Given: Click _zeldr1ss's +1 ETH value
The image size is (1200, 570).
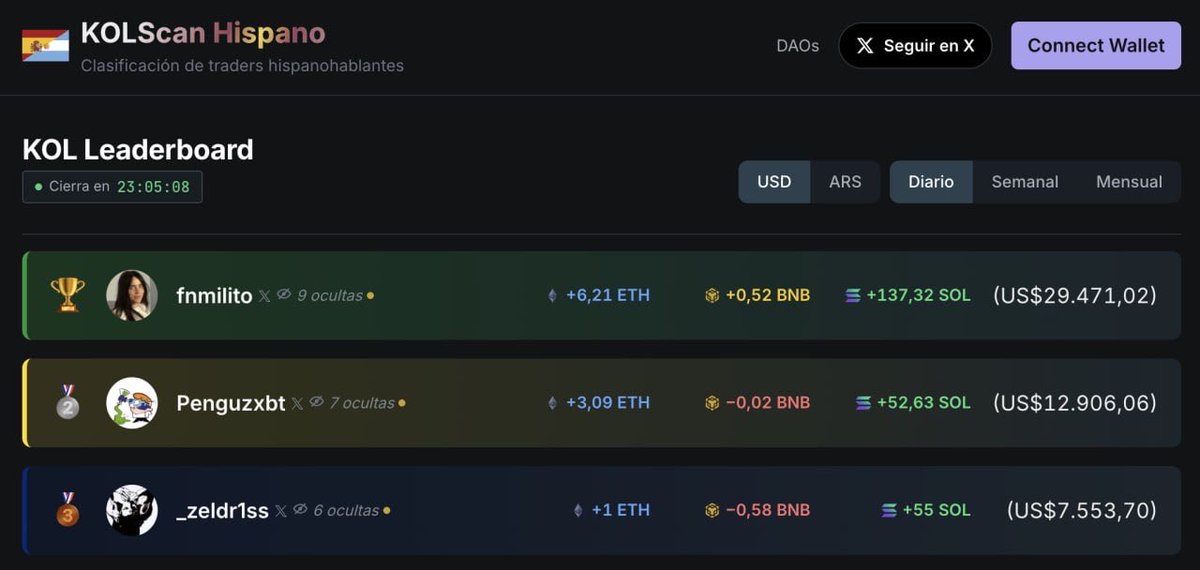Looking at the screenshot, I should [621, 509].
